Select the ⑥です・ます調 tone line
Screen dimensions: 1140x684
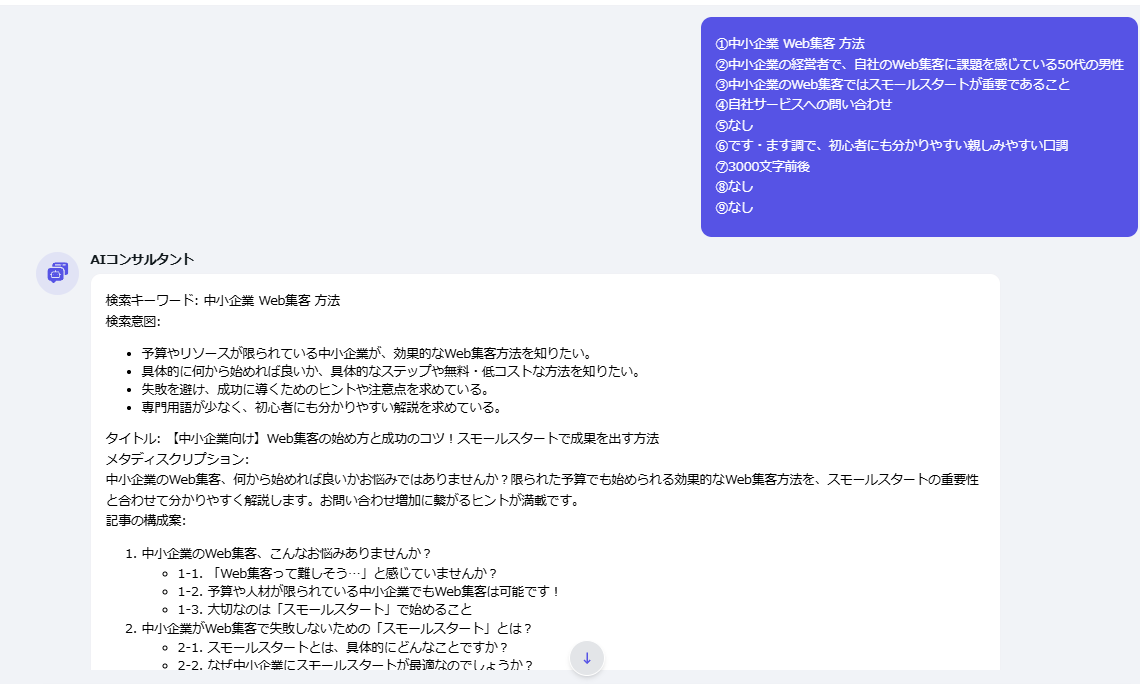(891, 145)
